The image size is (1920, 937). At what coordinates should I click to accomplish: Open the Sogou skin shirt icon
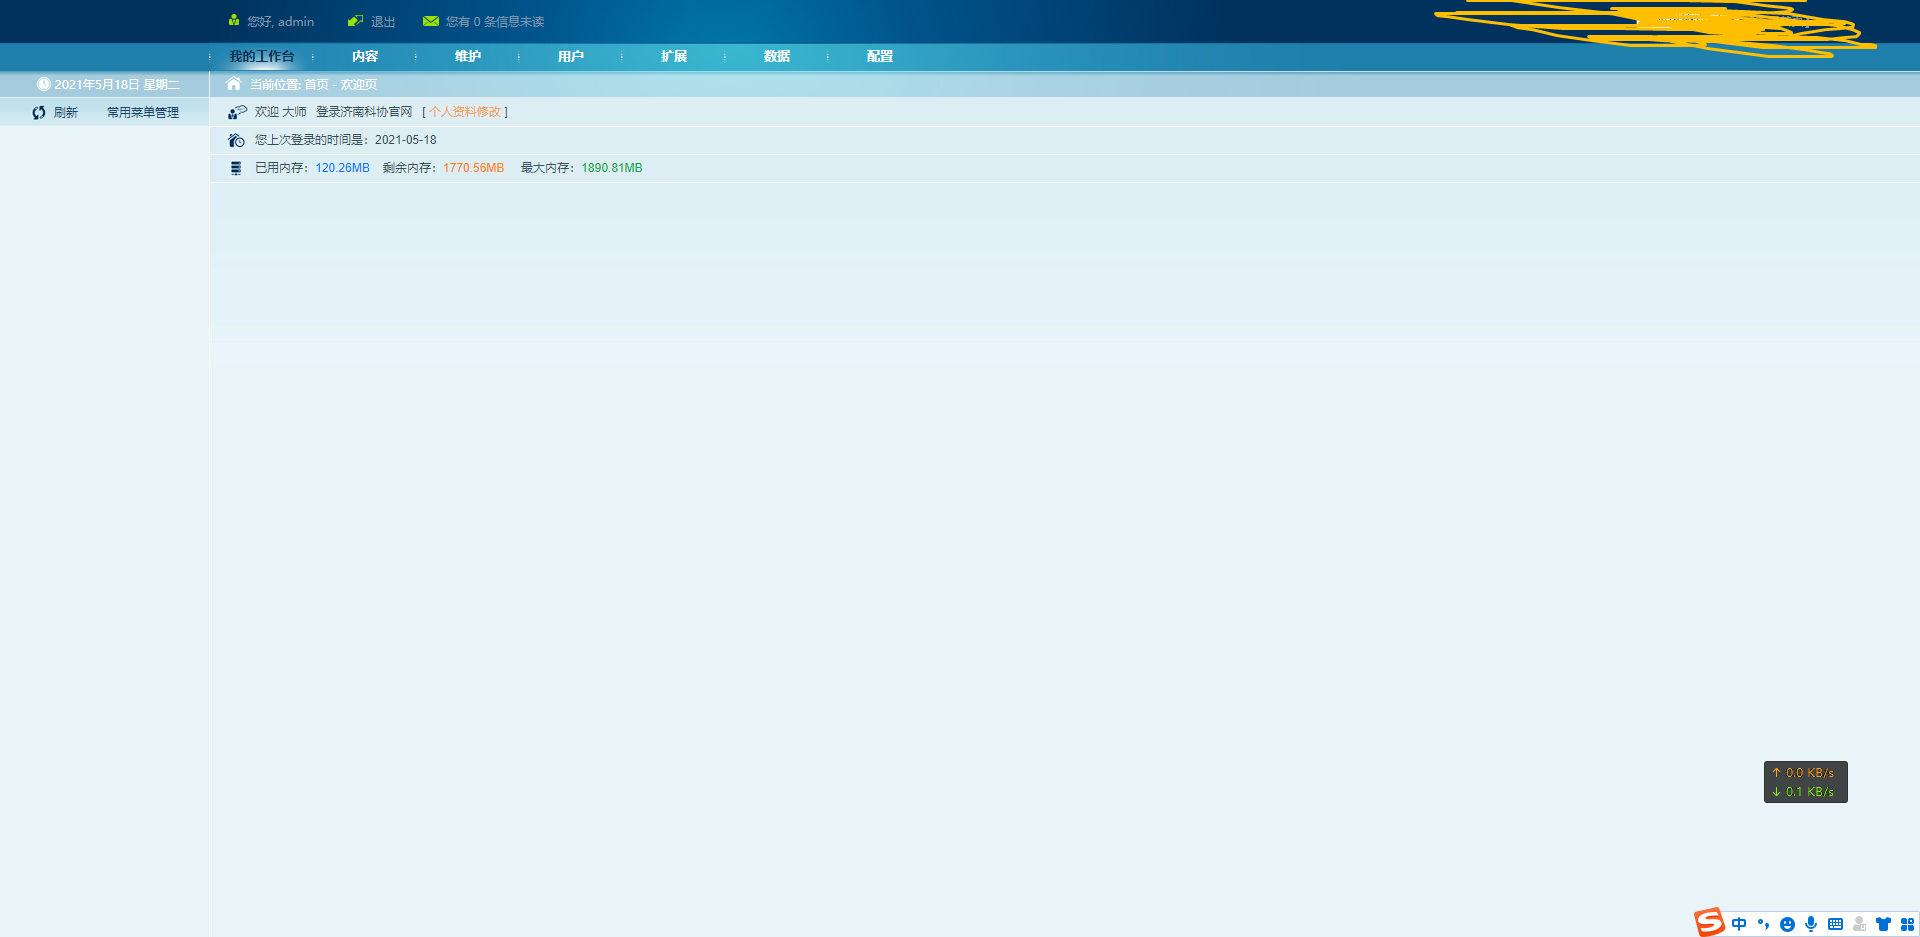coord(1883,924)
